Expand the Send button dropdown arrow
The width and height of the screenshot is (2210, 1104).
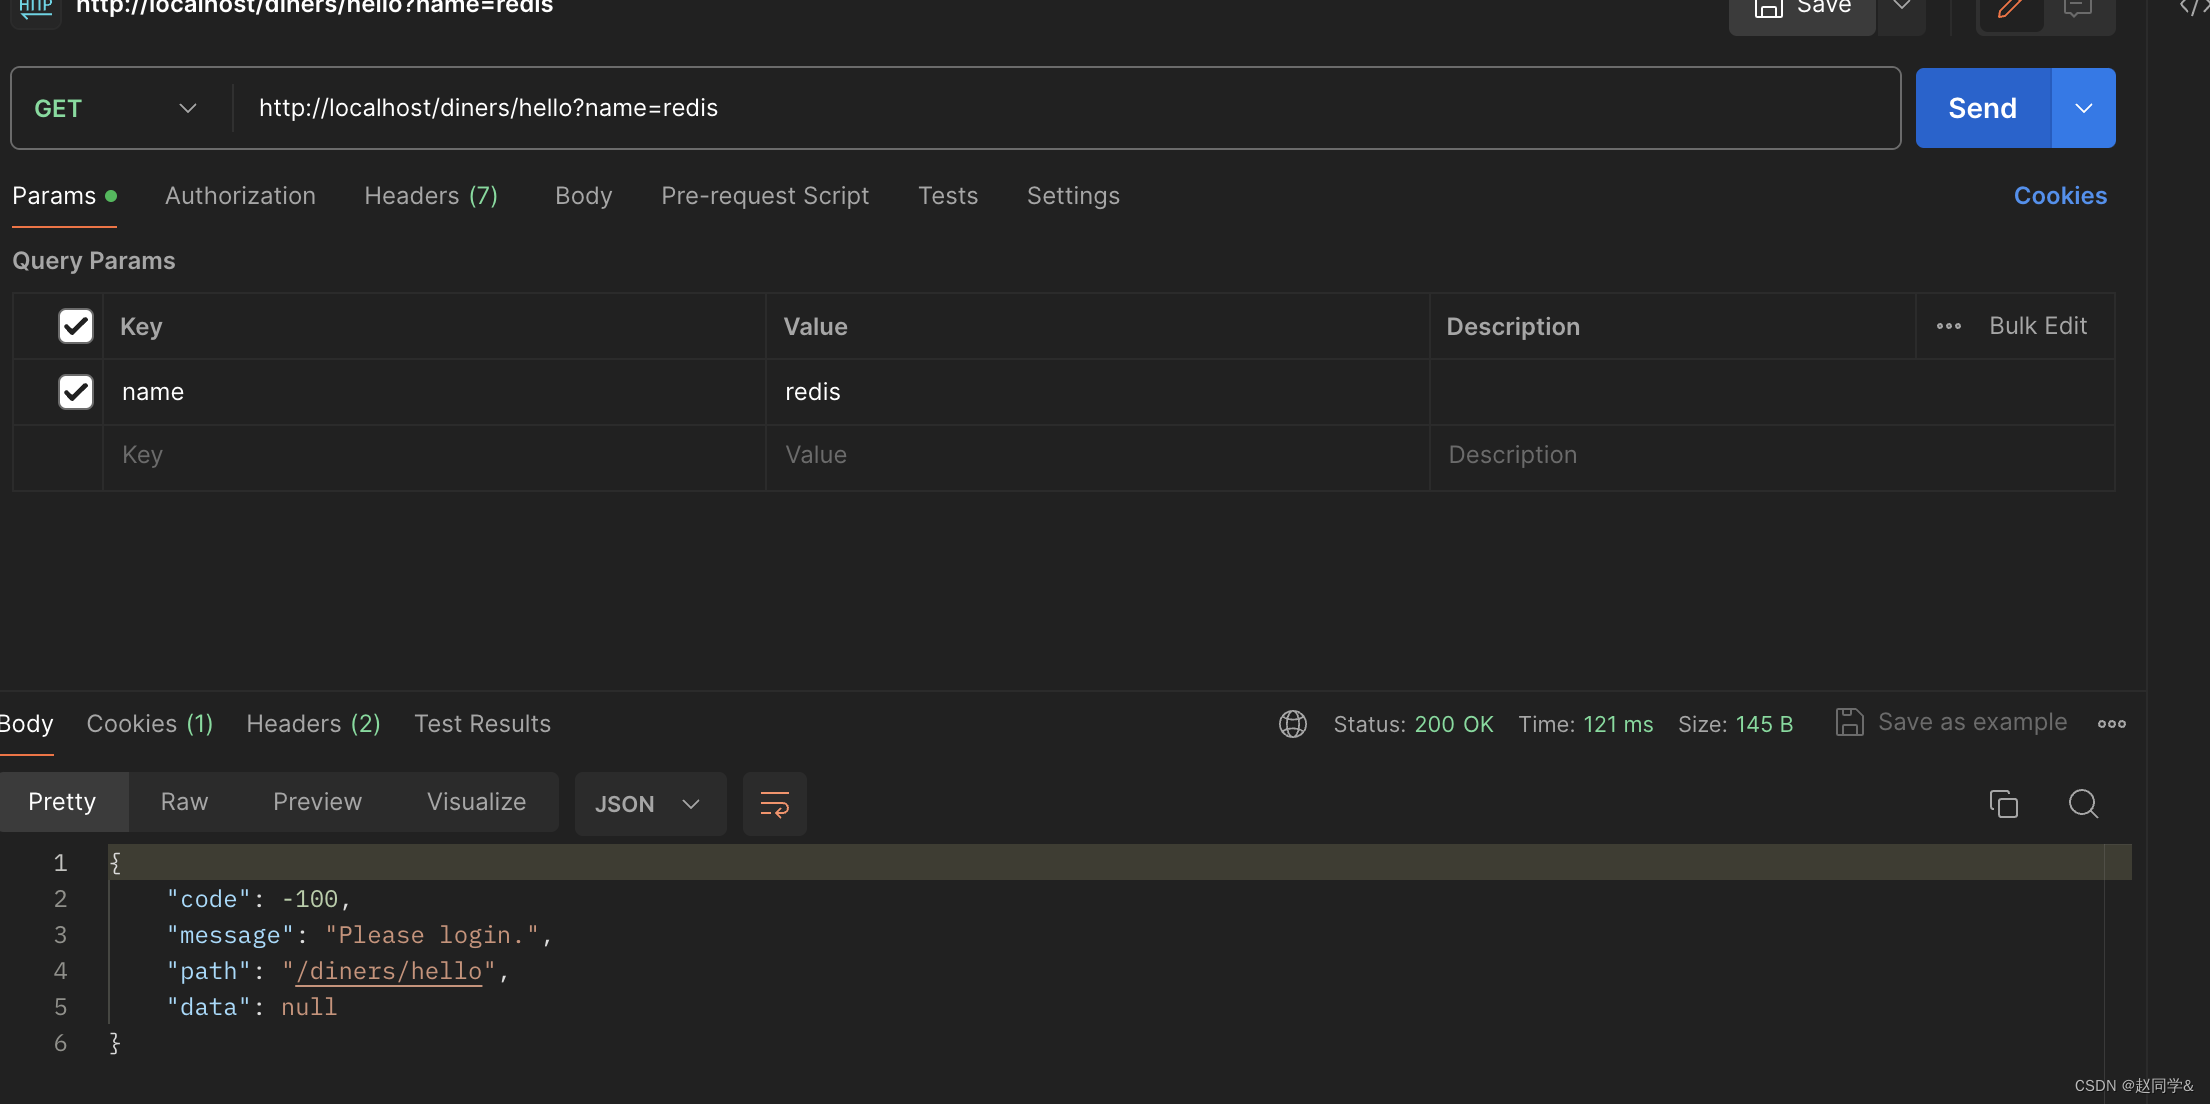tap(2083, 108)
